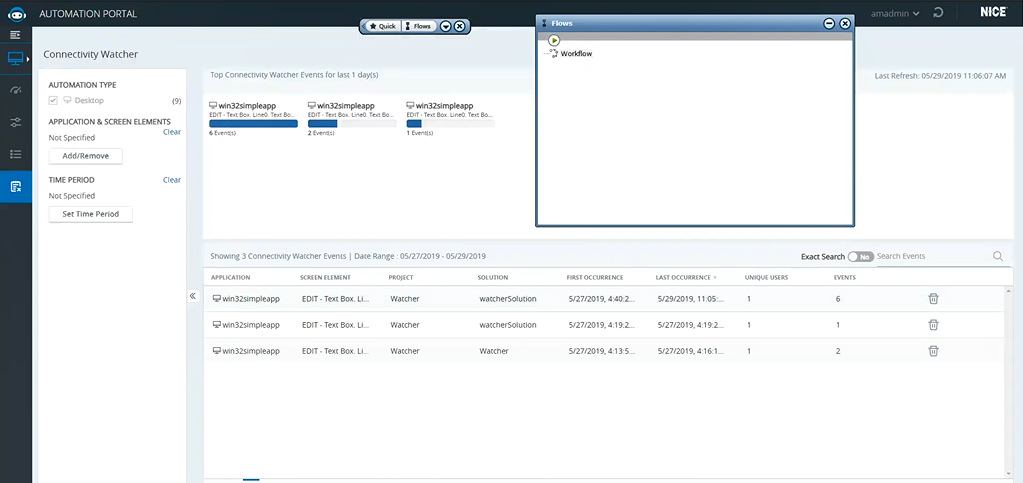Click the refresh icon next to amadmin

[937, 13]
